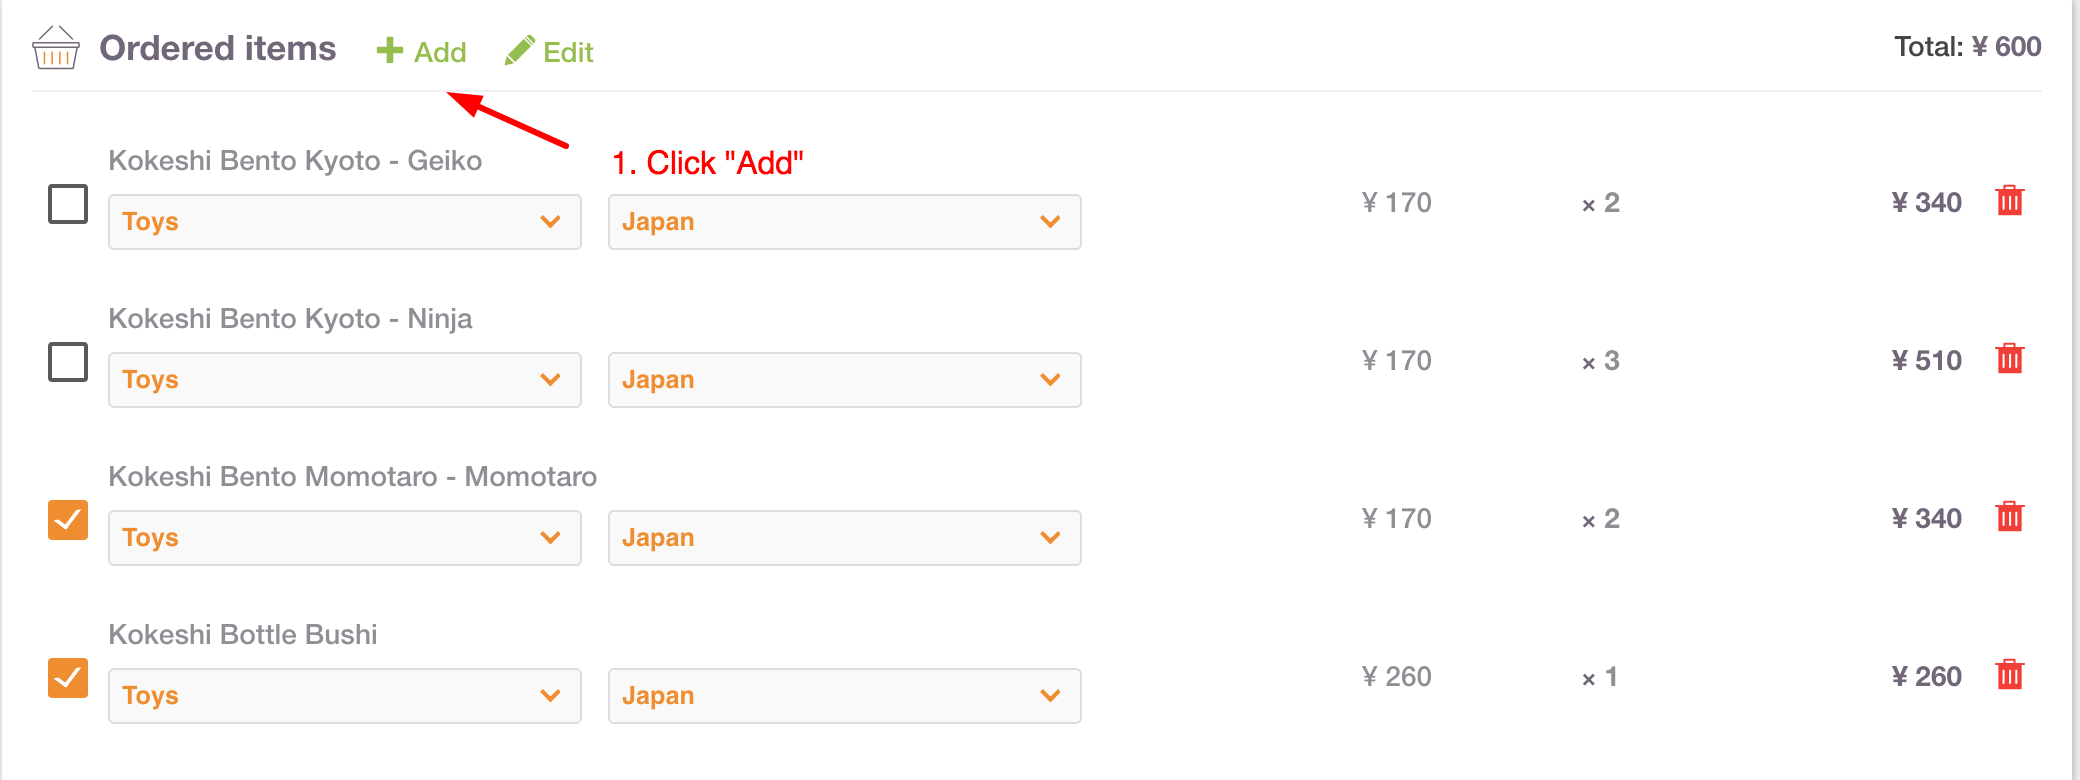Open Japan dropdown for Momotaro item
Viewport: 2080px width, 780px height.
click(845, 538)
